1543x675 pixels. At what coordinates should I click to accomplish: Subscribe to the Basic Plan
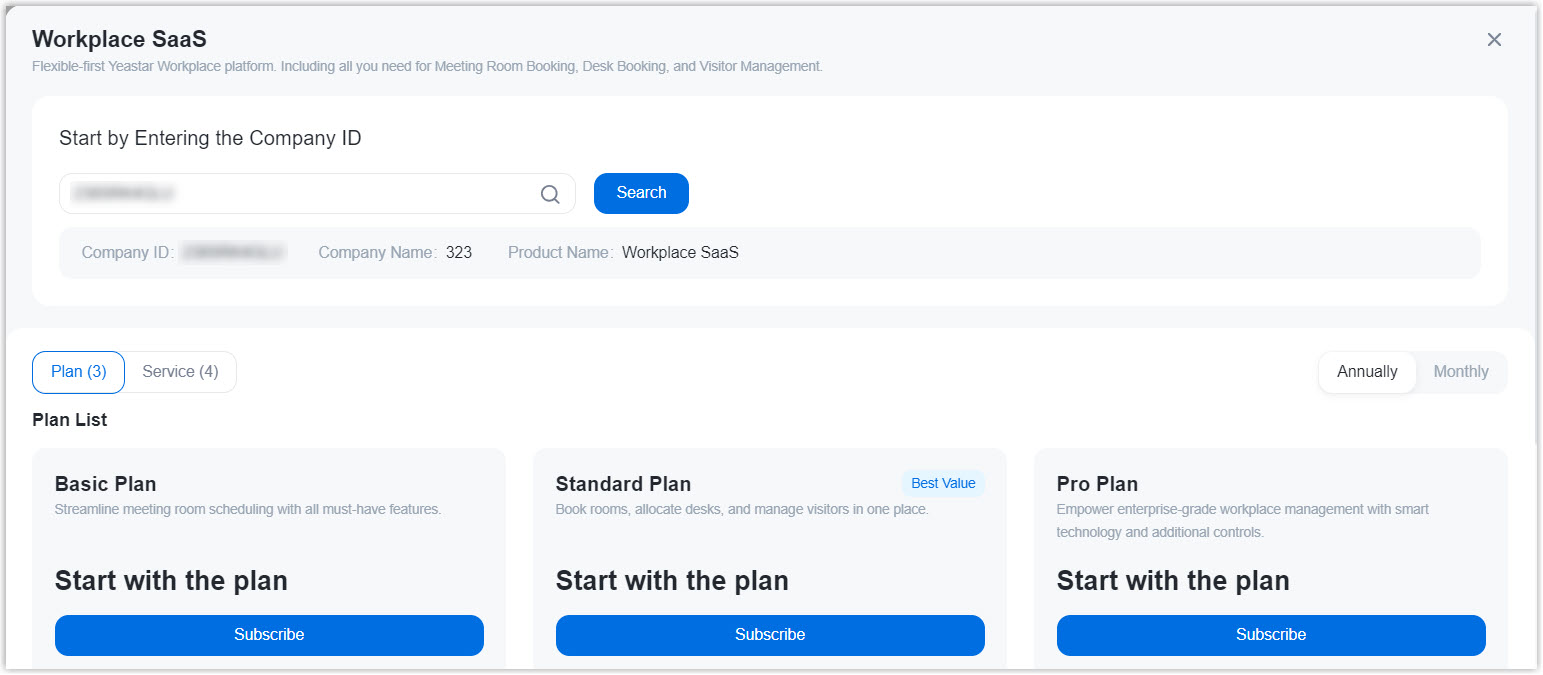[x=269, y=635]
